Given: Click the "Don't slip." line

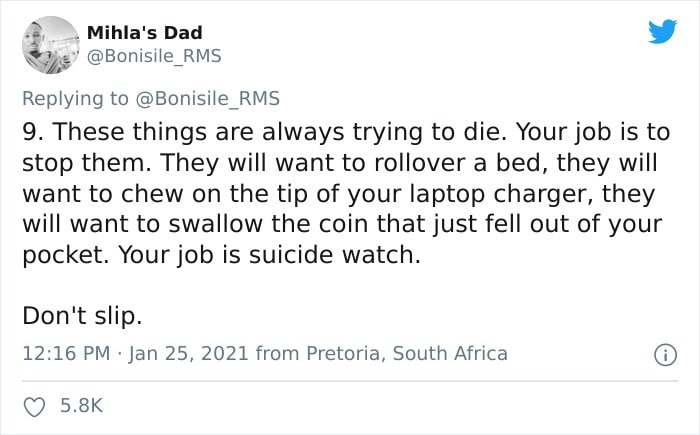Looking at the screenshot, I should (x=82, y=316).
